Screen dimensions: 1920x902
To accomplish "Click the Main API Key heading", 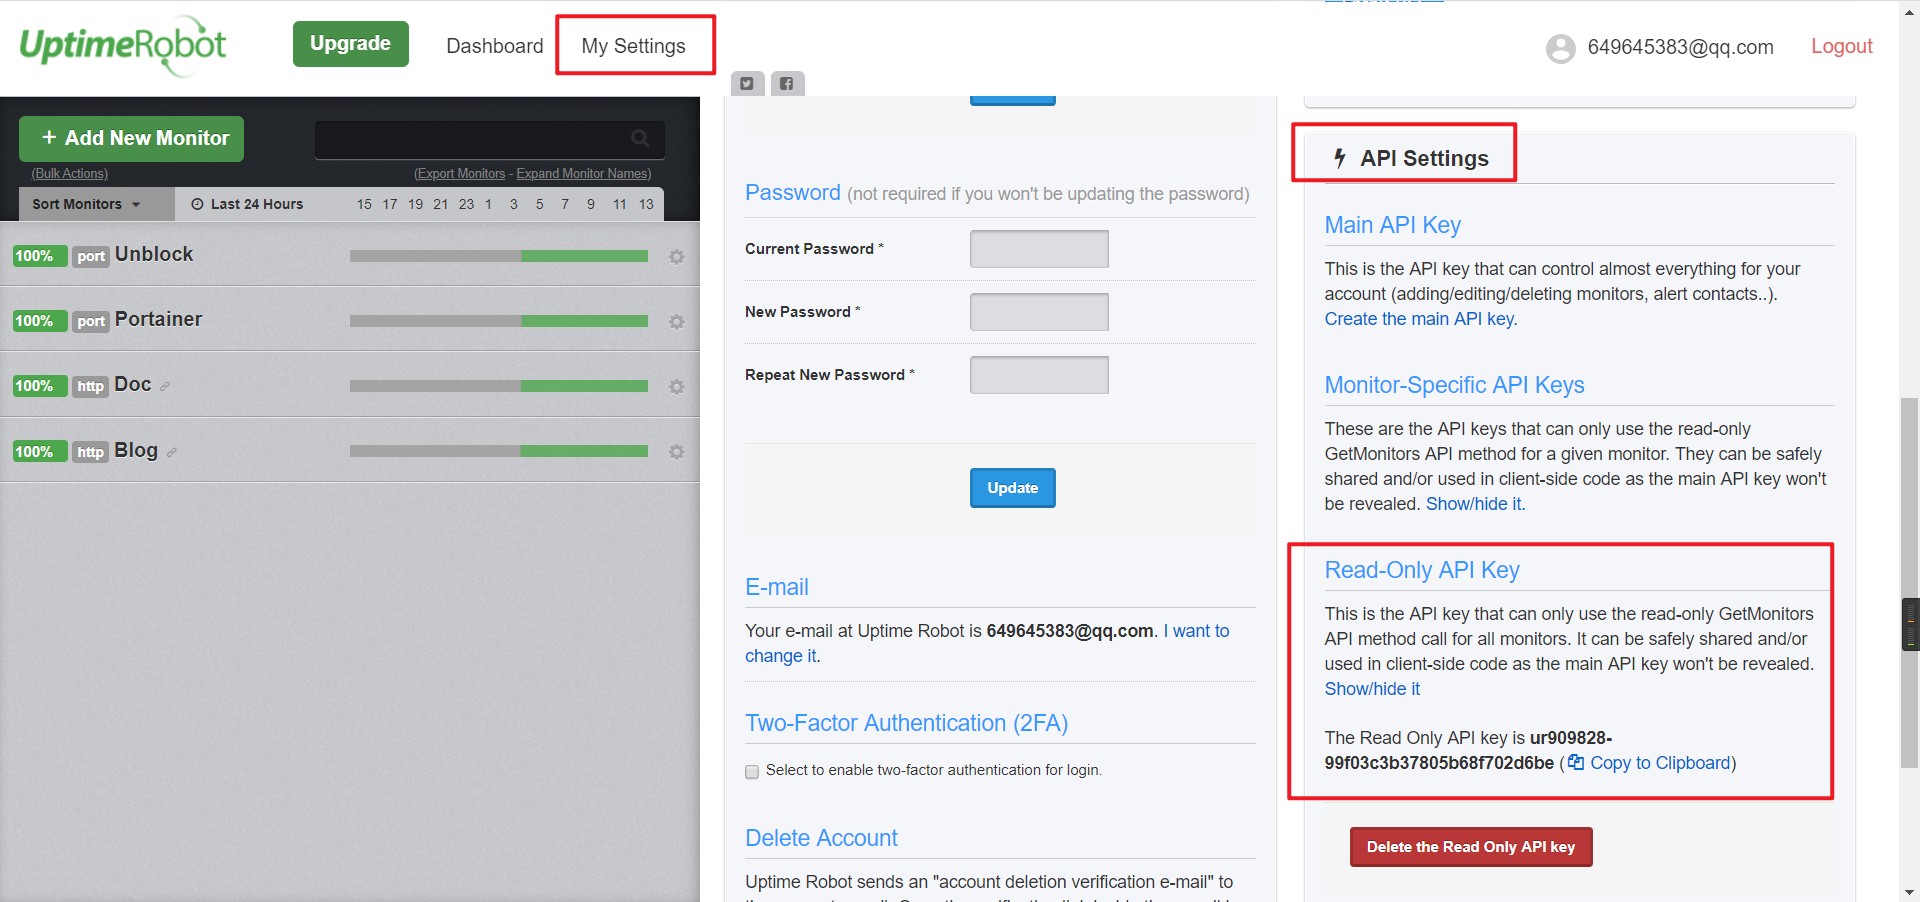I will coord(1393,225).
